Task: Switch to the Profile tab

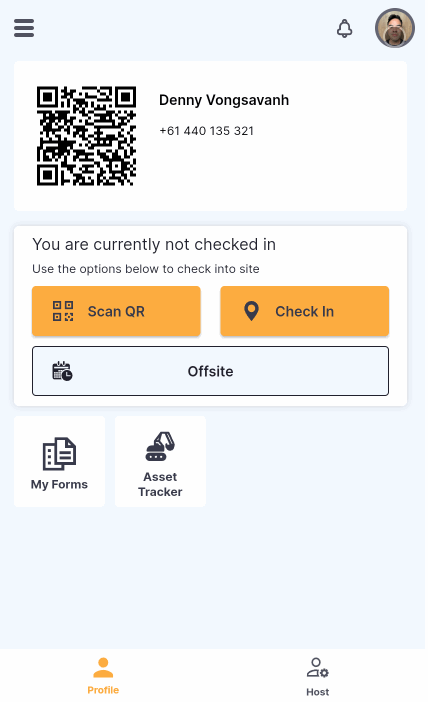Action: click(x=103, y=676)
